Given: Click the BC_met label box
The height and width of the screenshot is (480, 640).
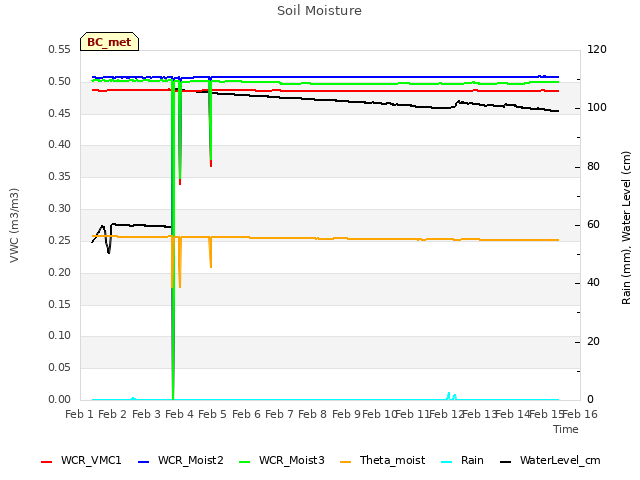Looking at the screenshot, I should 109,42.
